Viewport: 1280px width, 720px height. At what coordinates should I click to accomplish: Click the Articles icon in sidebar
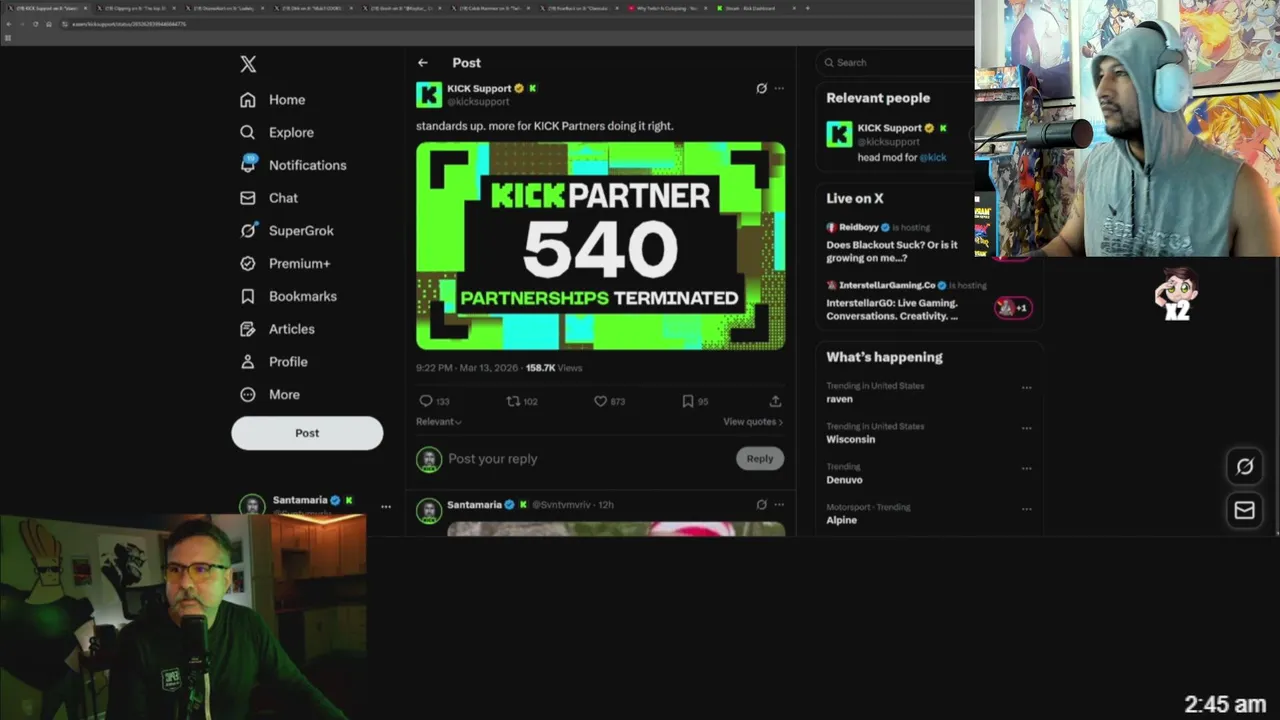248,329
